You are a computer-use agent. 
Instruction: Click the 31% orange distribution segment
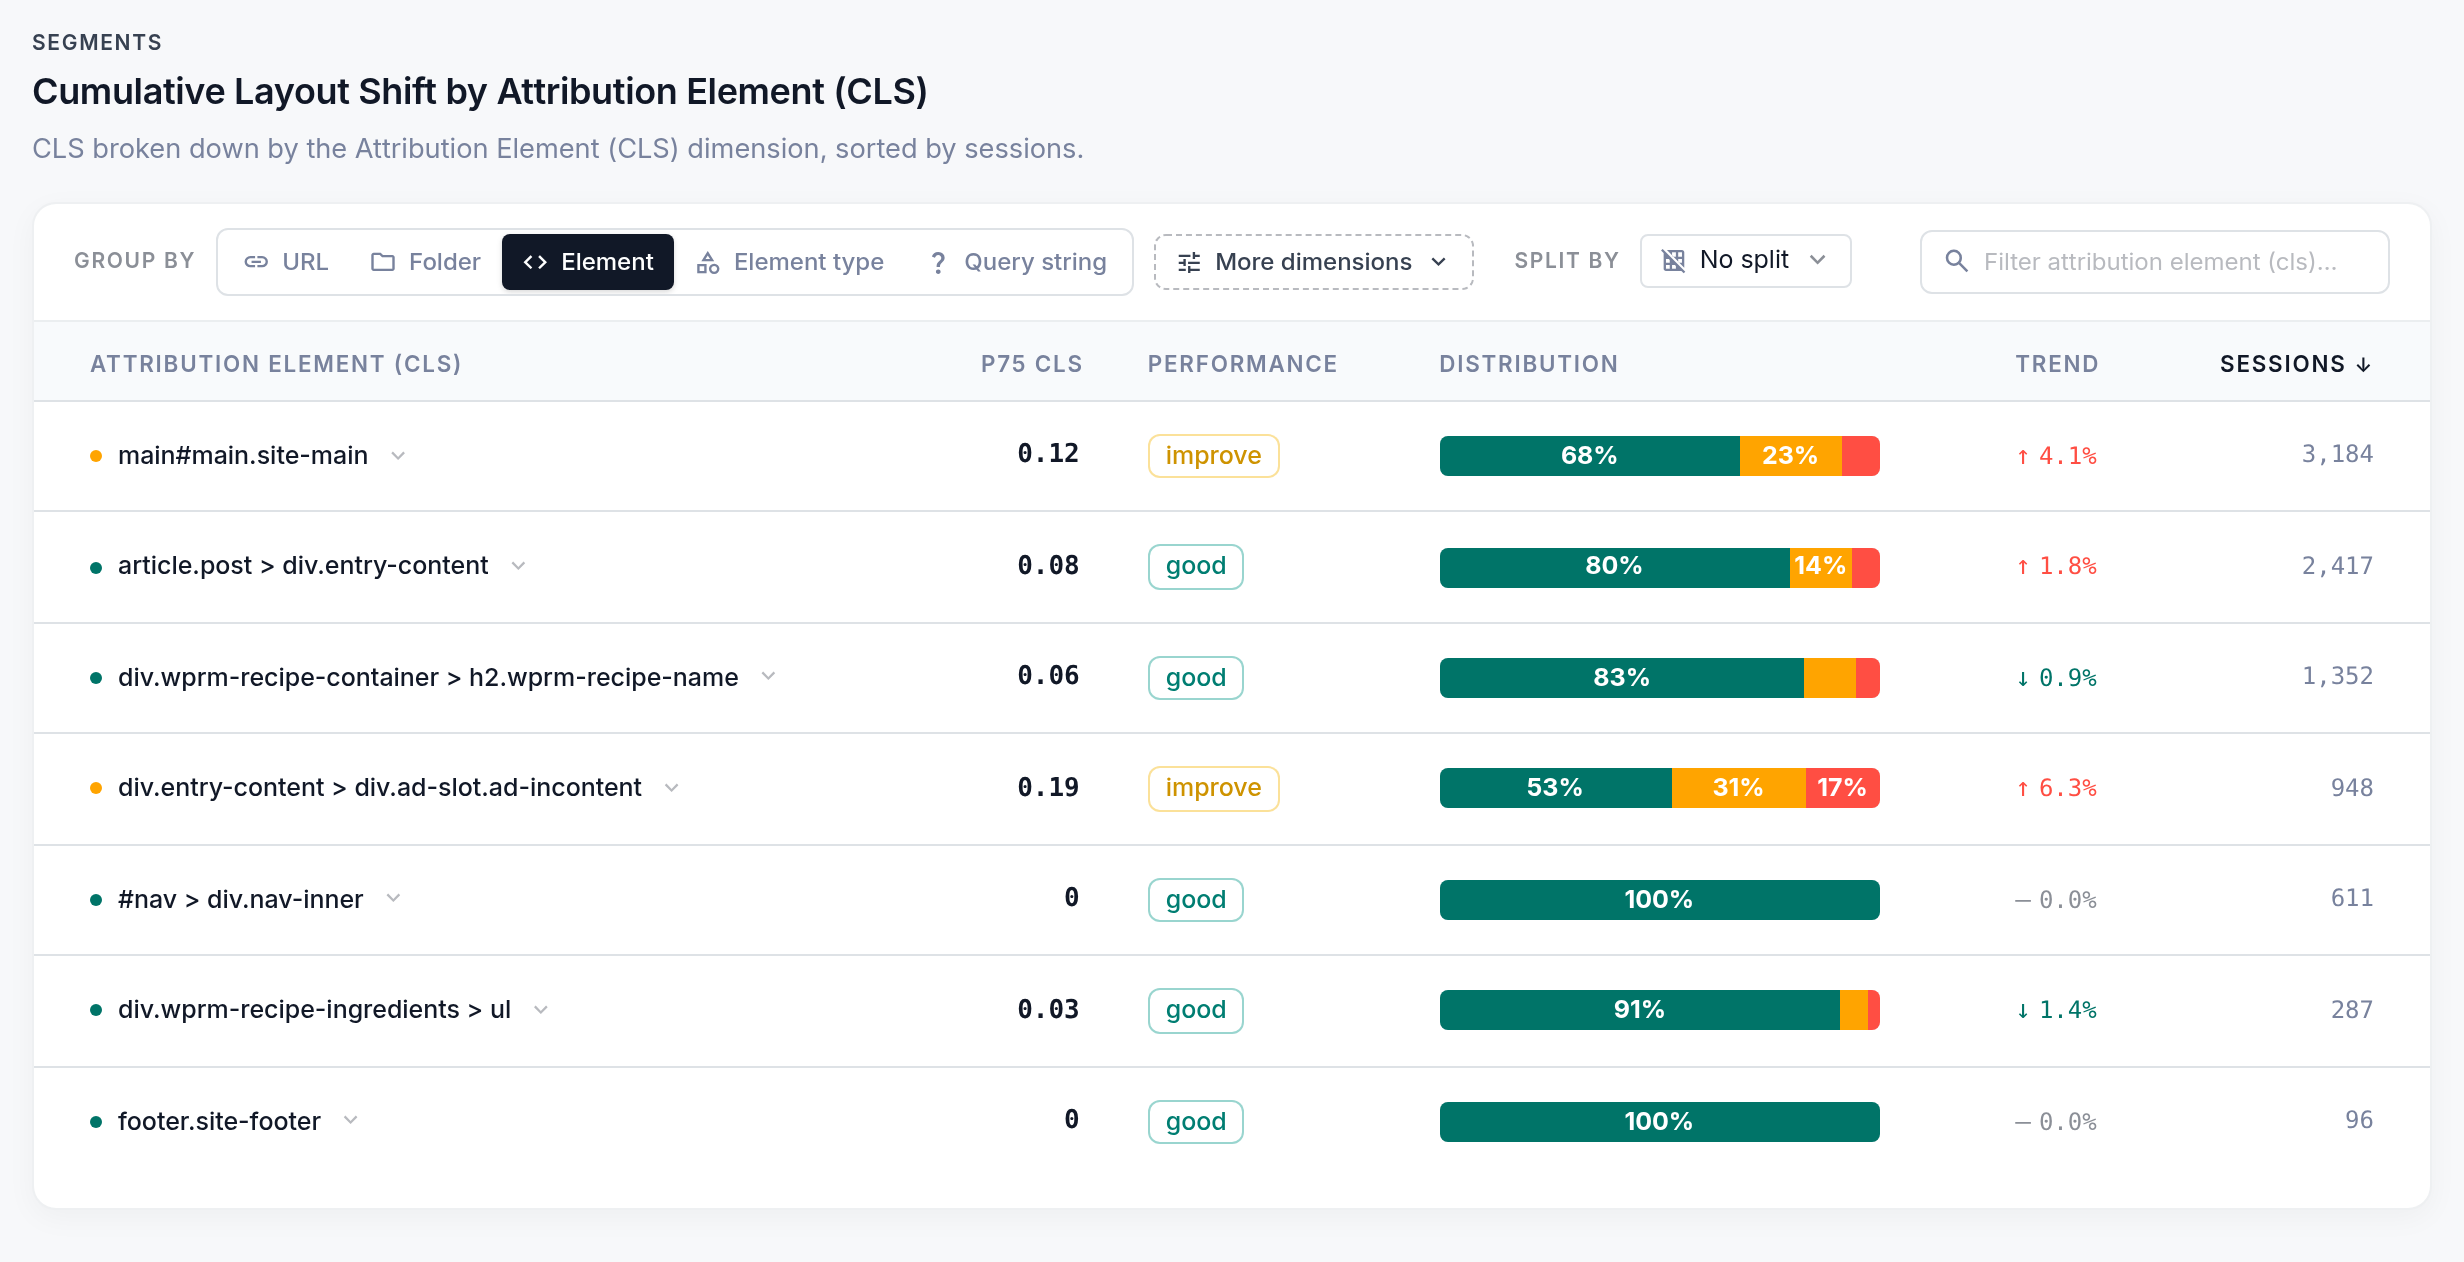pyautogui.click(x=1738, y=788)
